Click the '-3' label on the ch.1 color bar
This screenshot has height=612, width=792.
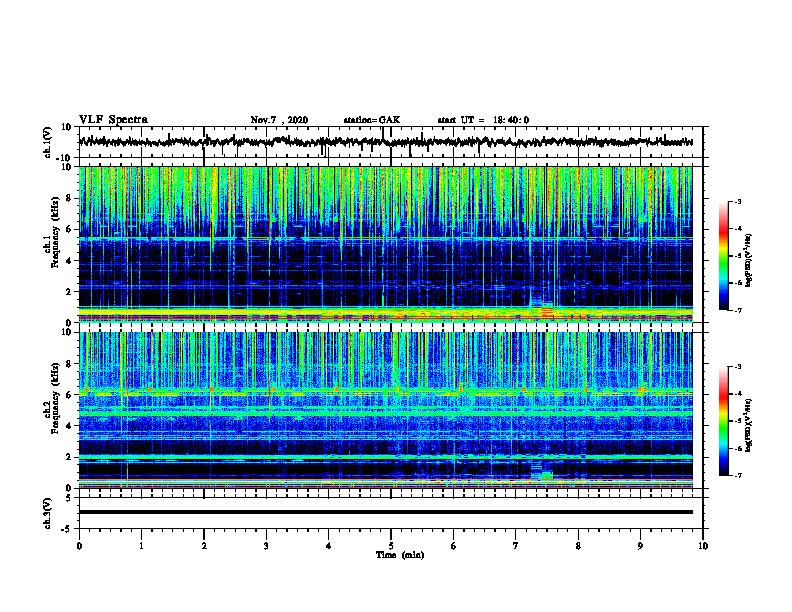point(737,202)
